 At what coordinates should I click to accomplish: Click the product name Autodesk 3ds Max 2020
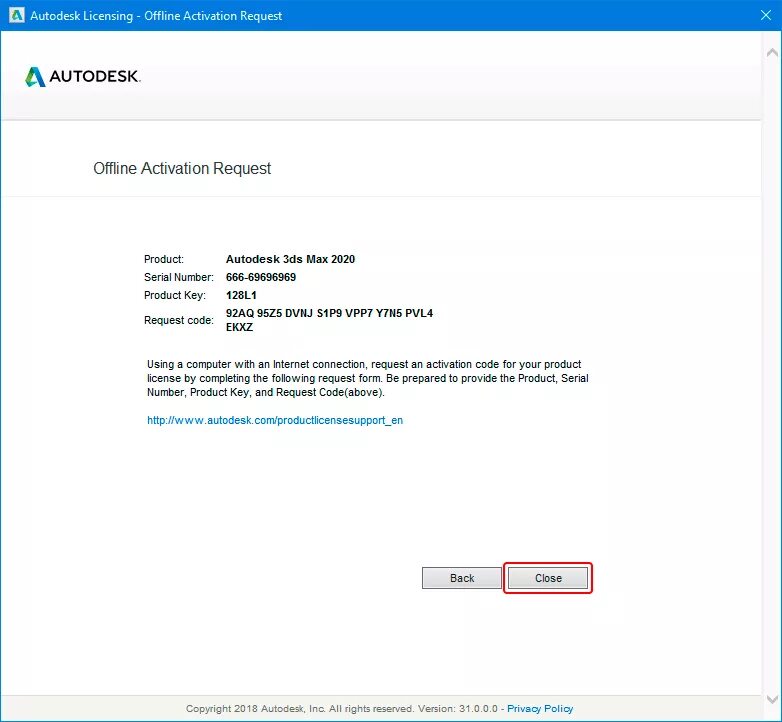coord(290,259)
